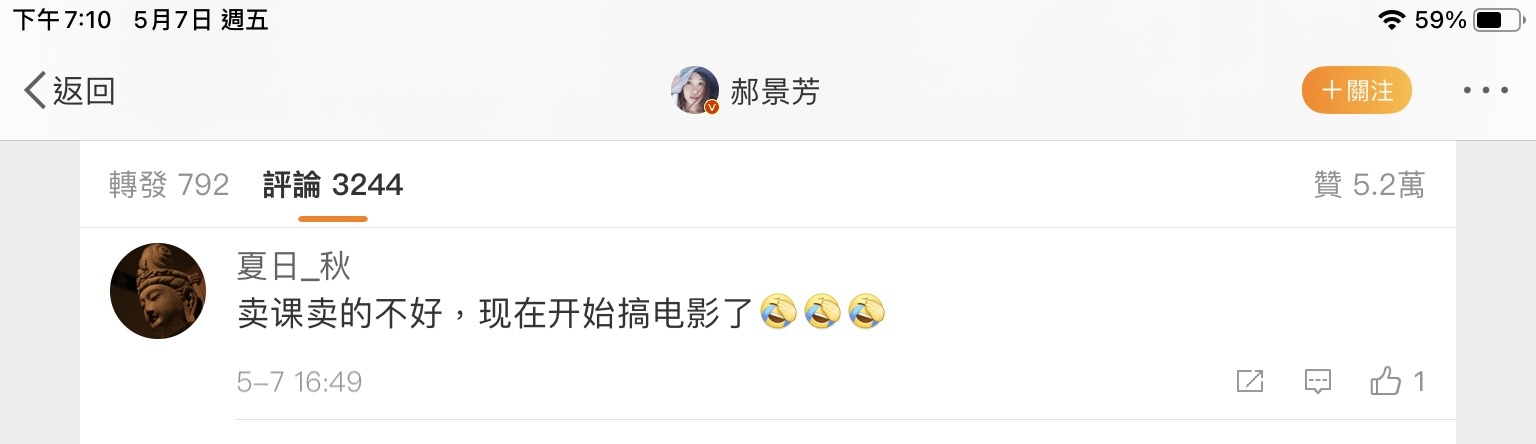Select the 評論 3244 tab
Image resolution: width=1536 pixels, height=444 pixels.
pyautogui.click(x=333, y=185)
